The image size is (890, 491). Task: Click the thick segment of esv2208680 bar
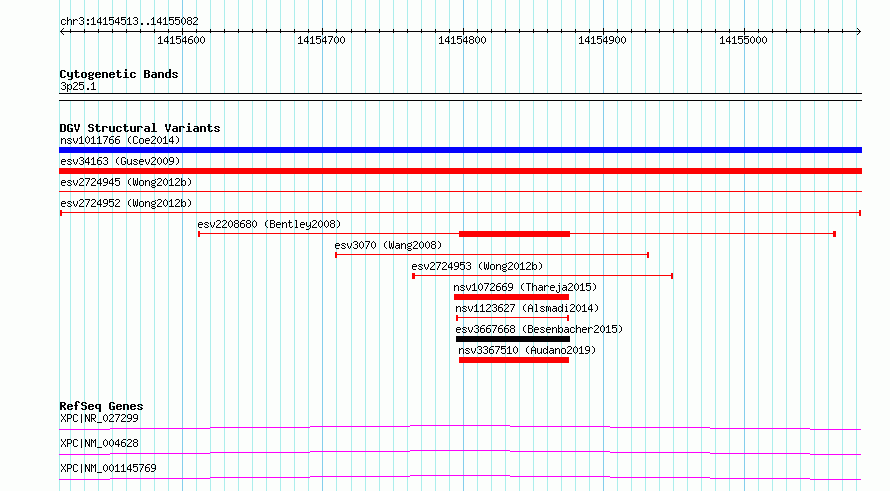(514, 234)
